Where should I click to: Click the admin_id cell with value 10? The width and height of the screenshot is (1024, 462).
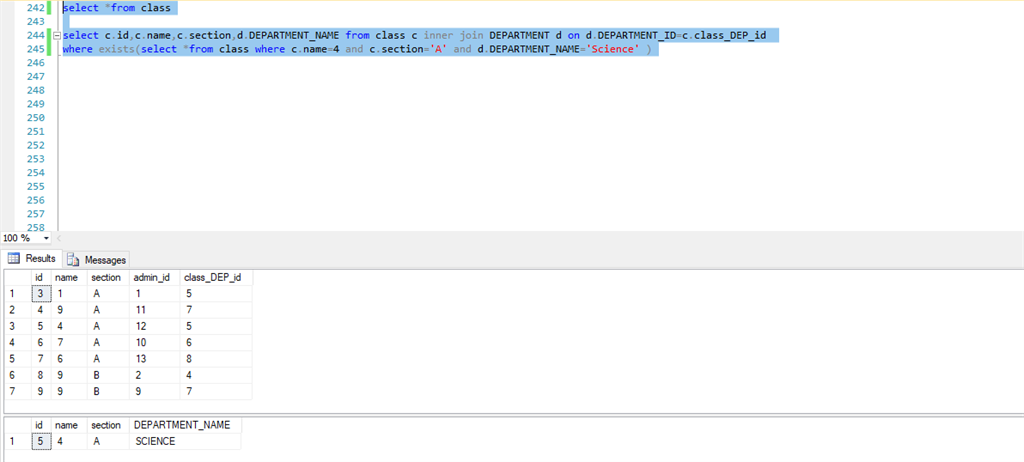155,343
